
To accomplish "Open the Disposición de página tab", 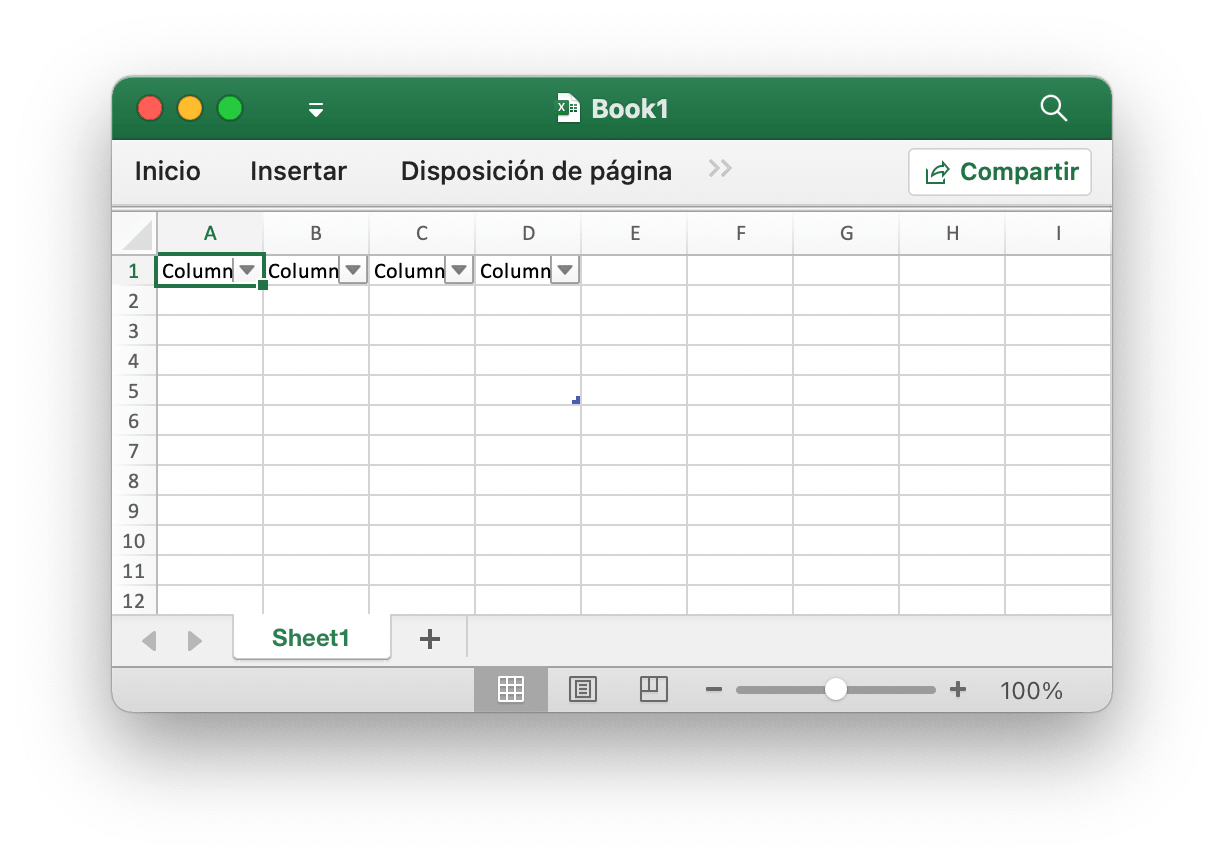I will pos(536,171).
